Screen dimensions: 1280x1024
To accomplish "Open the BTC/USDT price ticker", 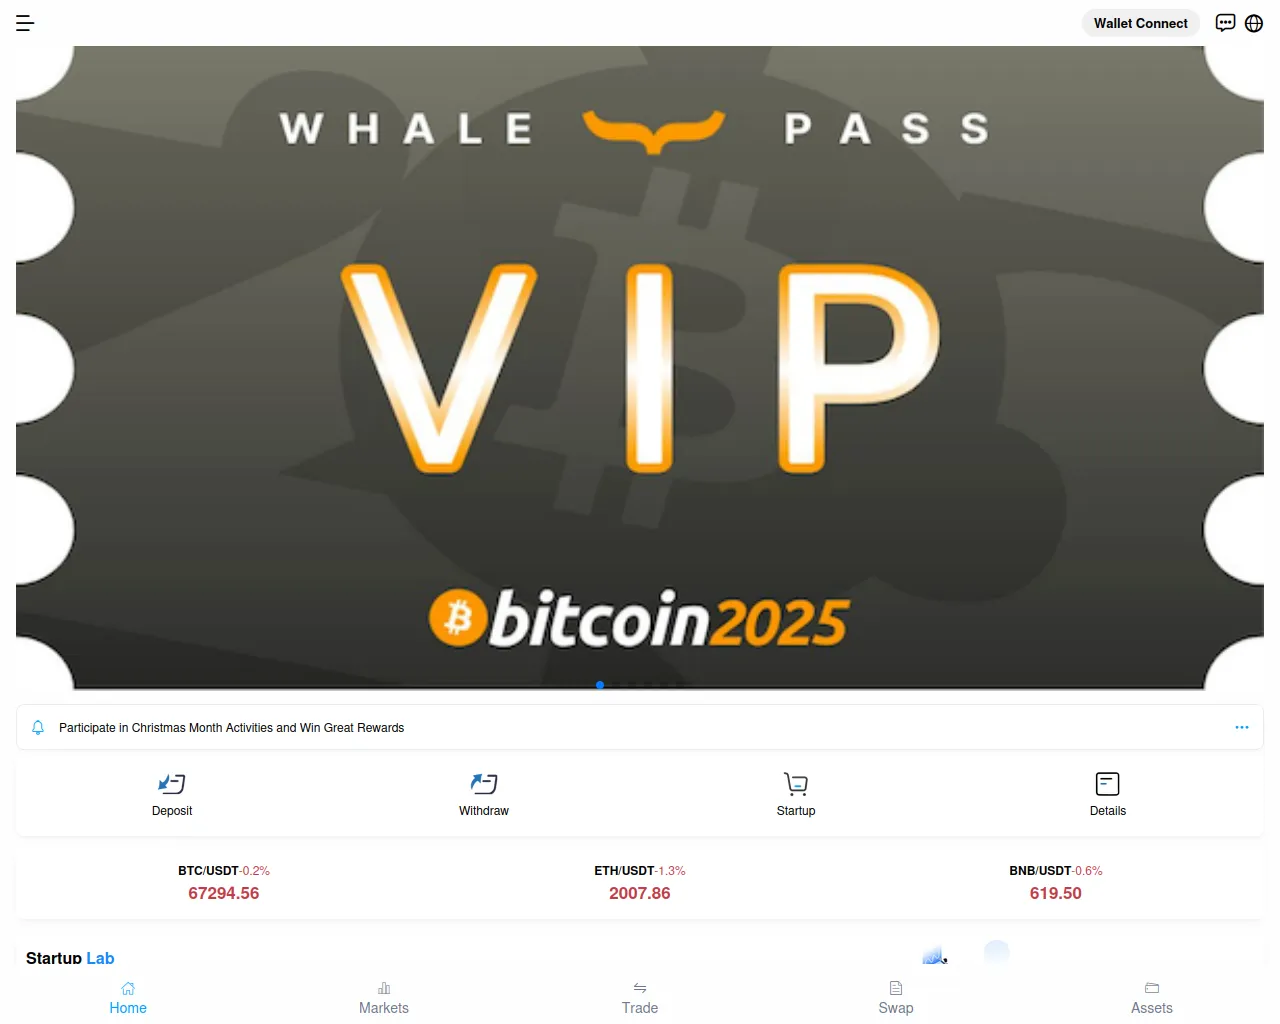I will point(224,883).
